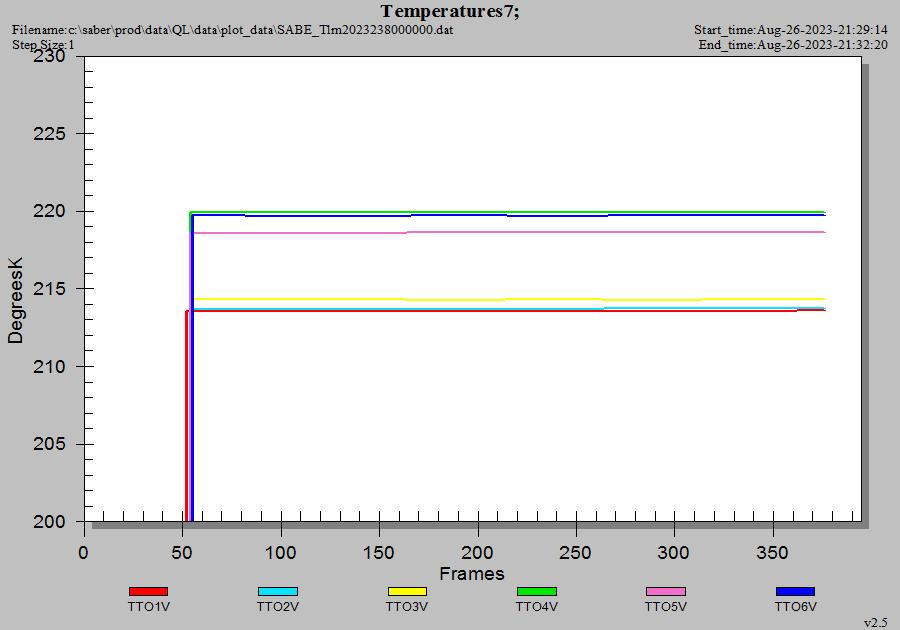The image size is (900, 630).
Task: Click the green TTO4V legend swatch
Action: pyautogui.click(x=537, y=591)
